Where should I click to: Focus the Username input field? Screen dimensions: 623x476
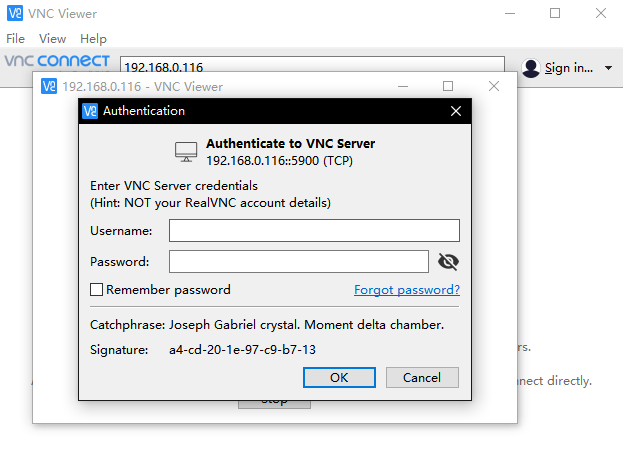(314, 230)
